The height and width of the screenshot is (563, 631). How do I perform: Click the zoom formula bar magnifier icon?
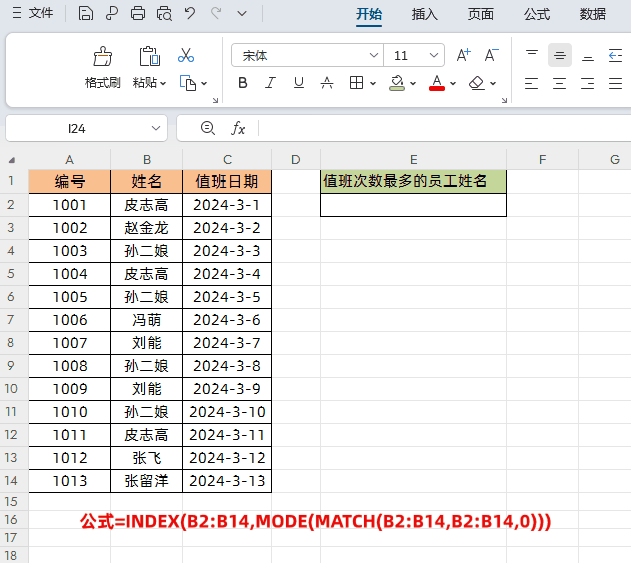pos(208,128)
